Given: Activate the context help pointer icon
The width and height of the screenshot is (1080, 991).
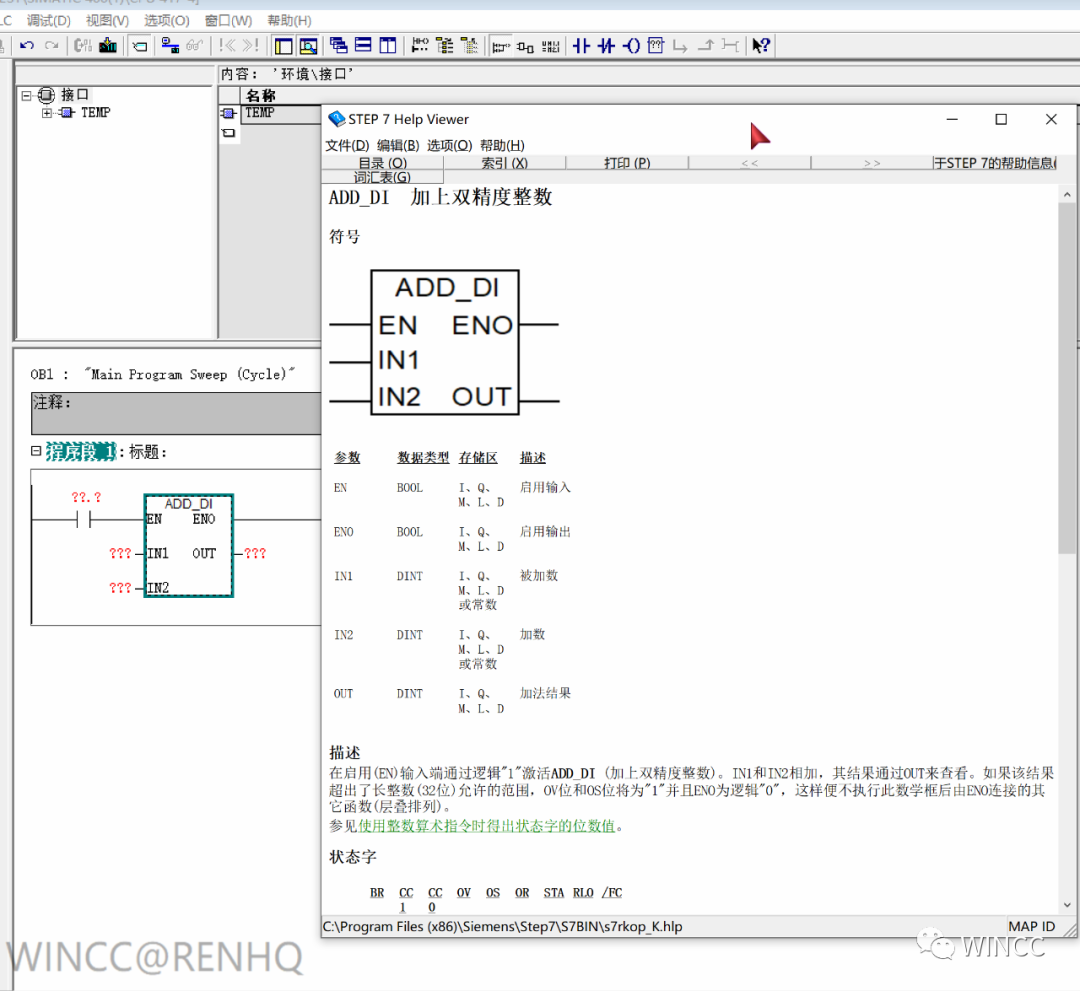Looking at the screenshot, I should pyautogui.click(x=761, y=45).
